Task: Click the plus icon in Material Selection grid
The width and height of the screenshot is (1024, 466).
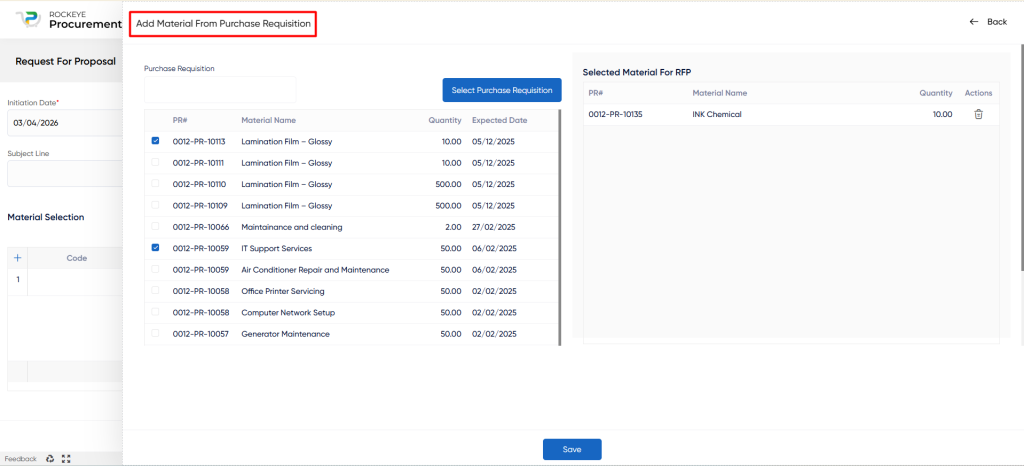Action: [x=17, y=258]
